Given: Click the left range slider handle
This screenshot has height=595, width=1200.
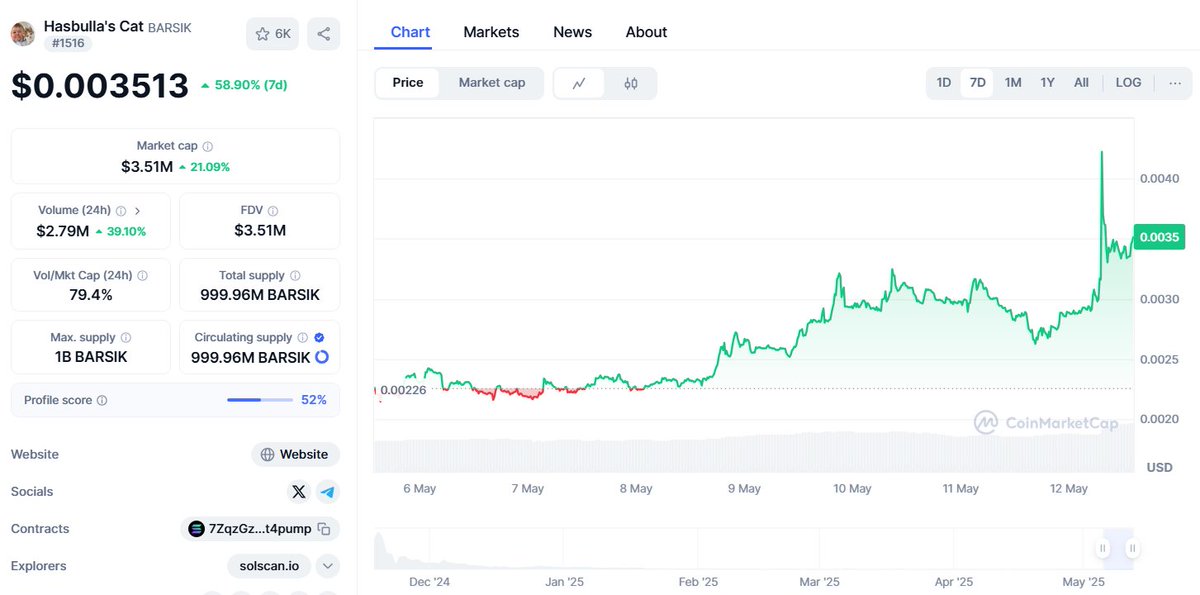Looking at the screenshot, I should tap(1103, 548).
